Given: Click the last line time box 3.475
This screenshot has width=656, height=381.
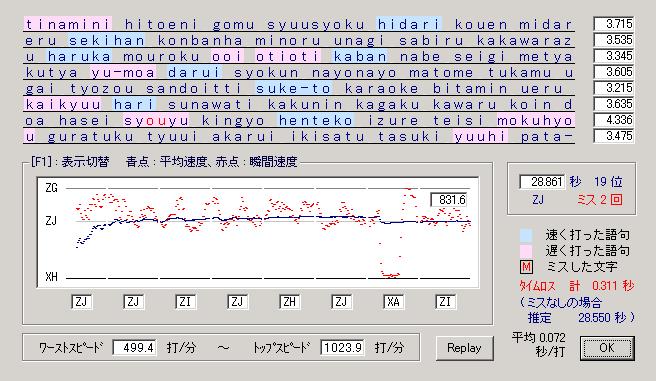Looking at the screenshot, I should 614,136.
